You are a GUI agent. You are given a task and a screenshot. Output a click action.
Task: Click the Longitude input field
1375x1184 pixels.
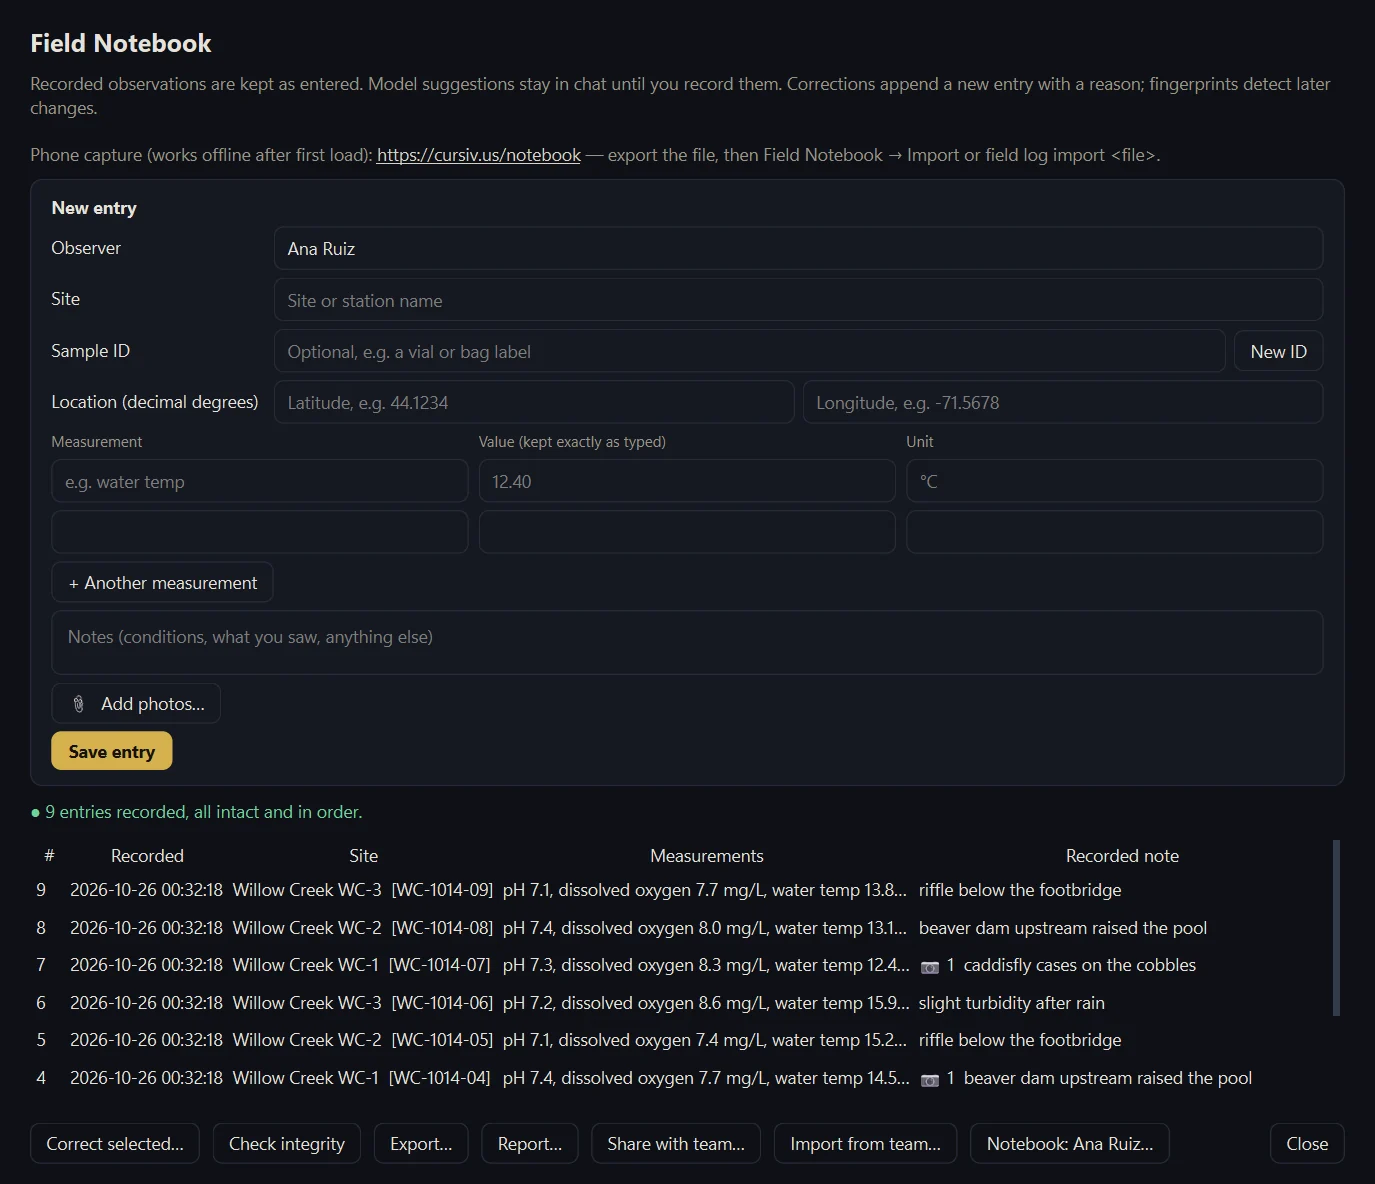(1062, 402)
